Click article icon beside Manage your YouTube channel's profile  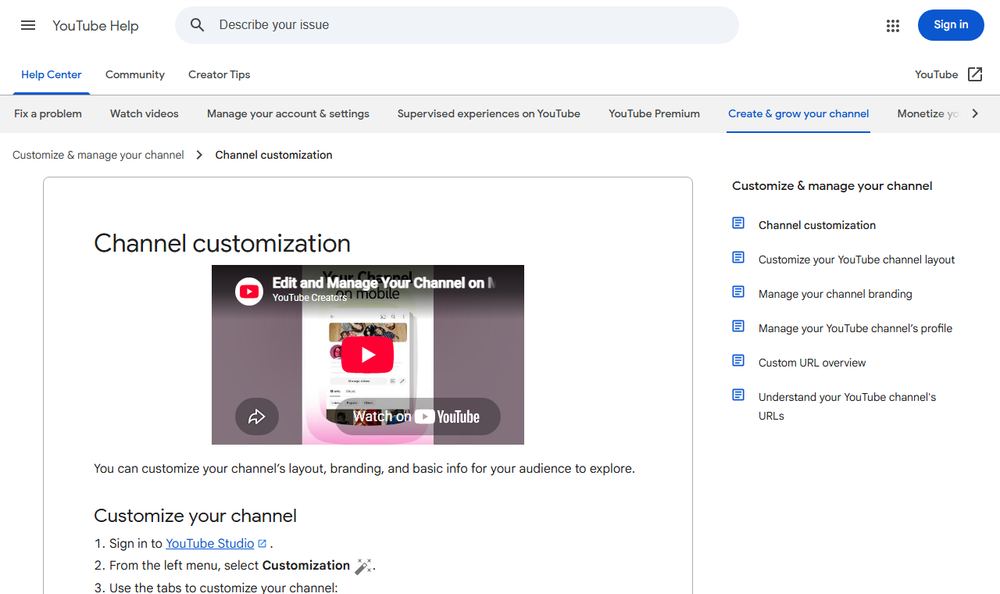coord(738,327)
